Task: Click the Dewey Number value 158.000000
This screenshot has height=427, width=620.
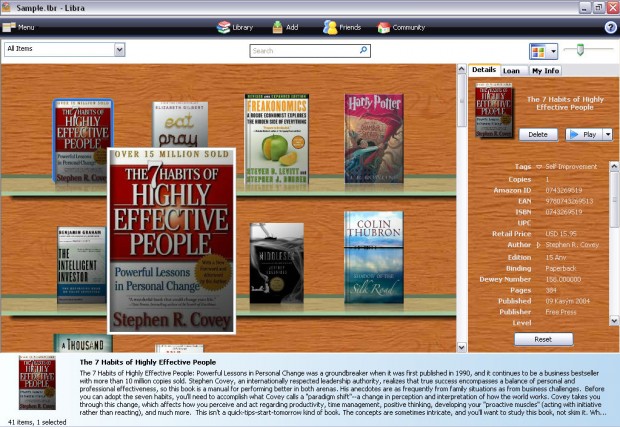Action: click(563, 280)
